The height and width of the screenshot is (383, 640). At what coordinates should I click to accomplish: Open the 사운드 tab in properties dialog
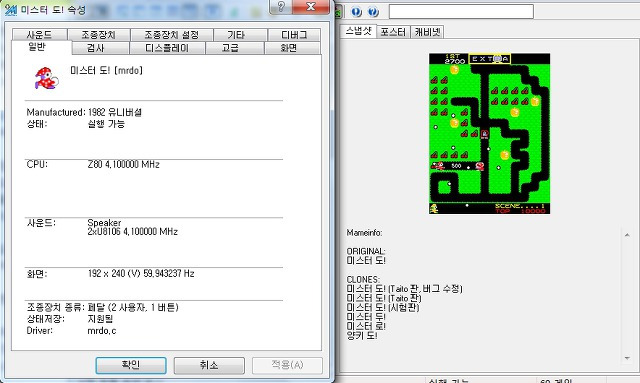pyautogui.click(x=40, y=35)
